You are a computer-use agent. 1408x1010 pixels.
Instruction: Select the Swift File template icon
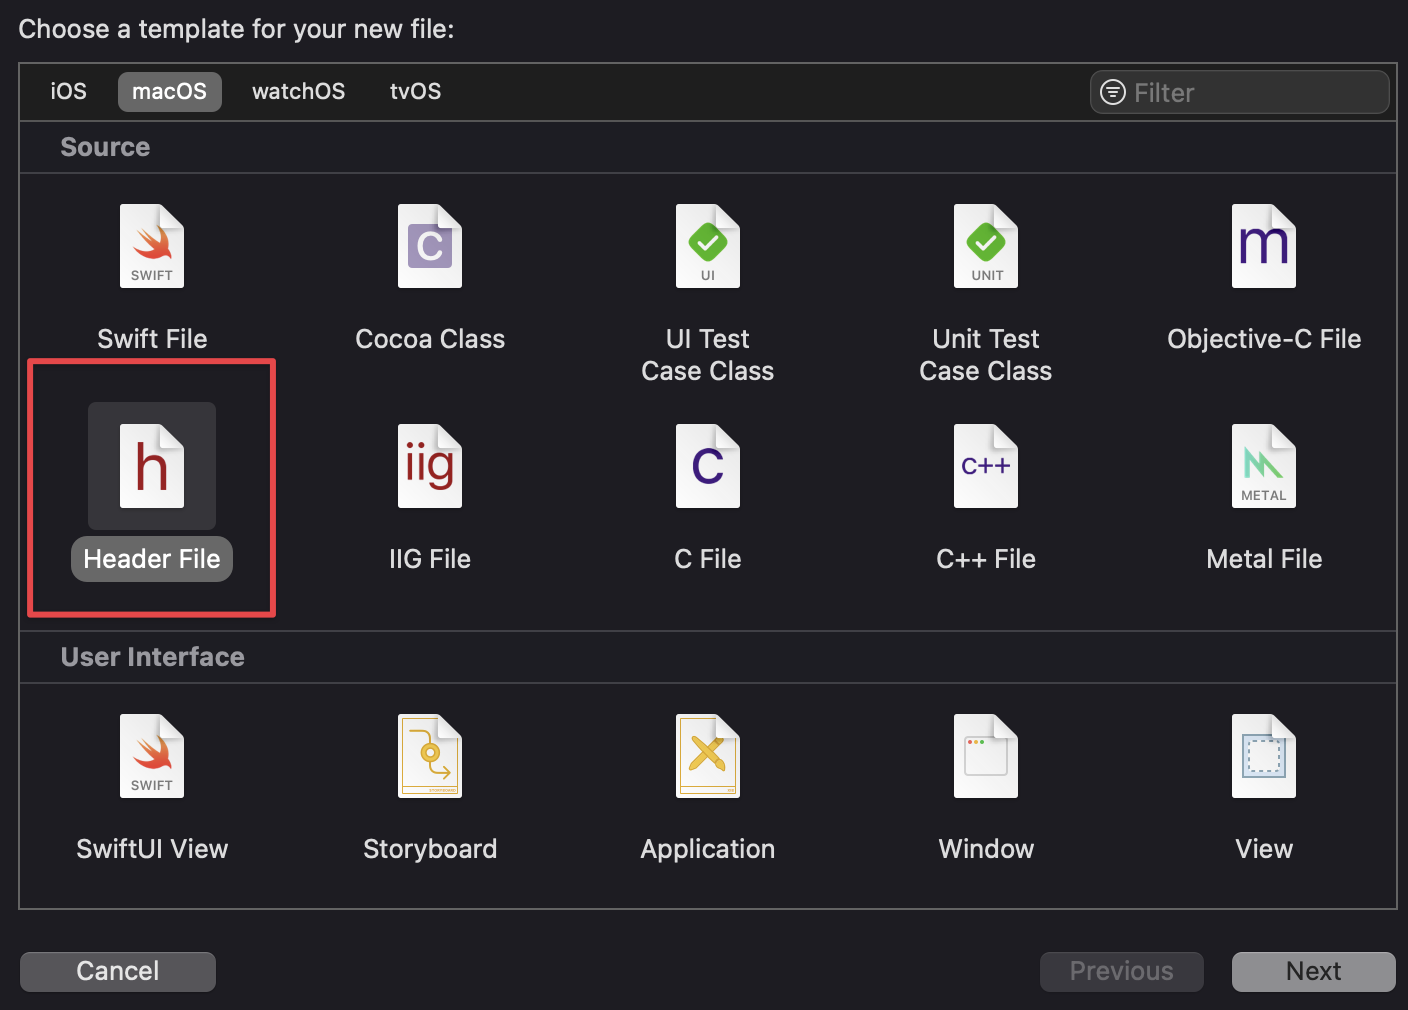152,246
